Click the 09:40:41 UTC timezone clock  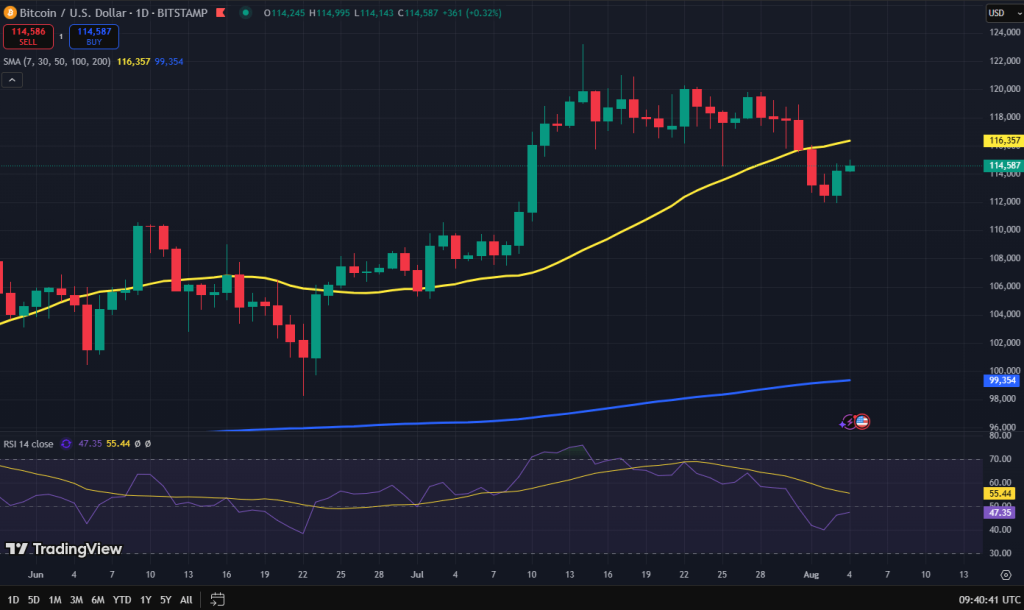coord(989,600)
